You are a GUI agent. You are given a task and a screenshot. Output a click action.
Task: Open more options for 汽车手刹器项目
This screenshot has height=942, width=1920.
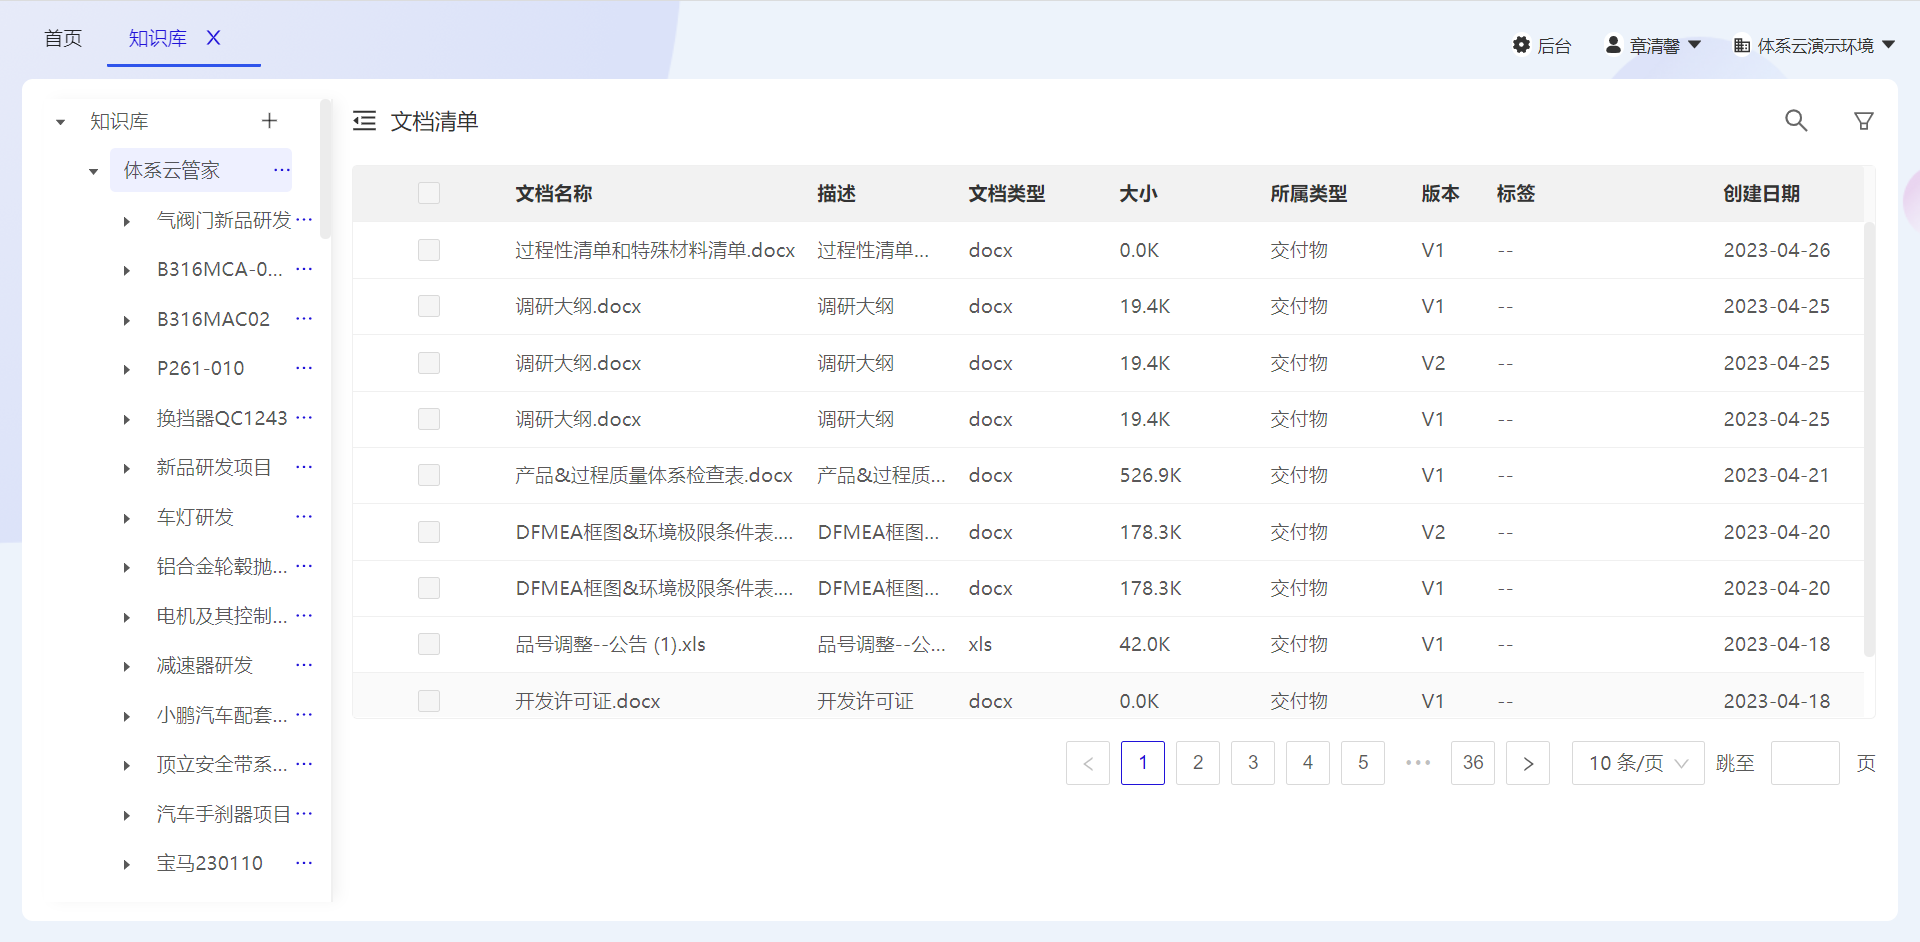click(305, 813)
